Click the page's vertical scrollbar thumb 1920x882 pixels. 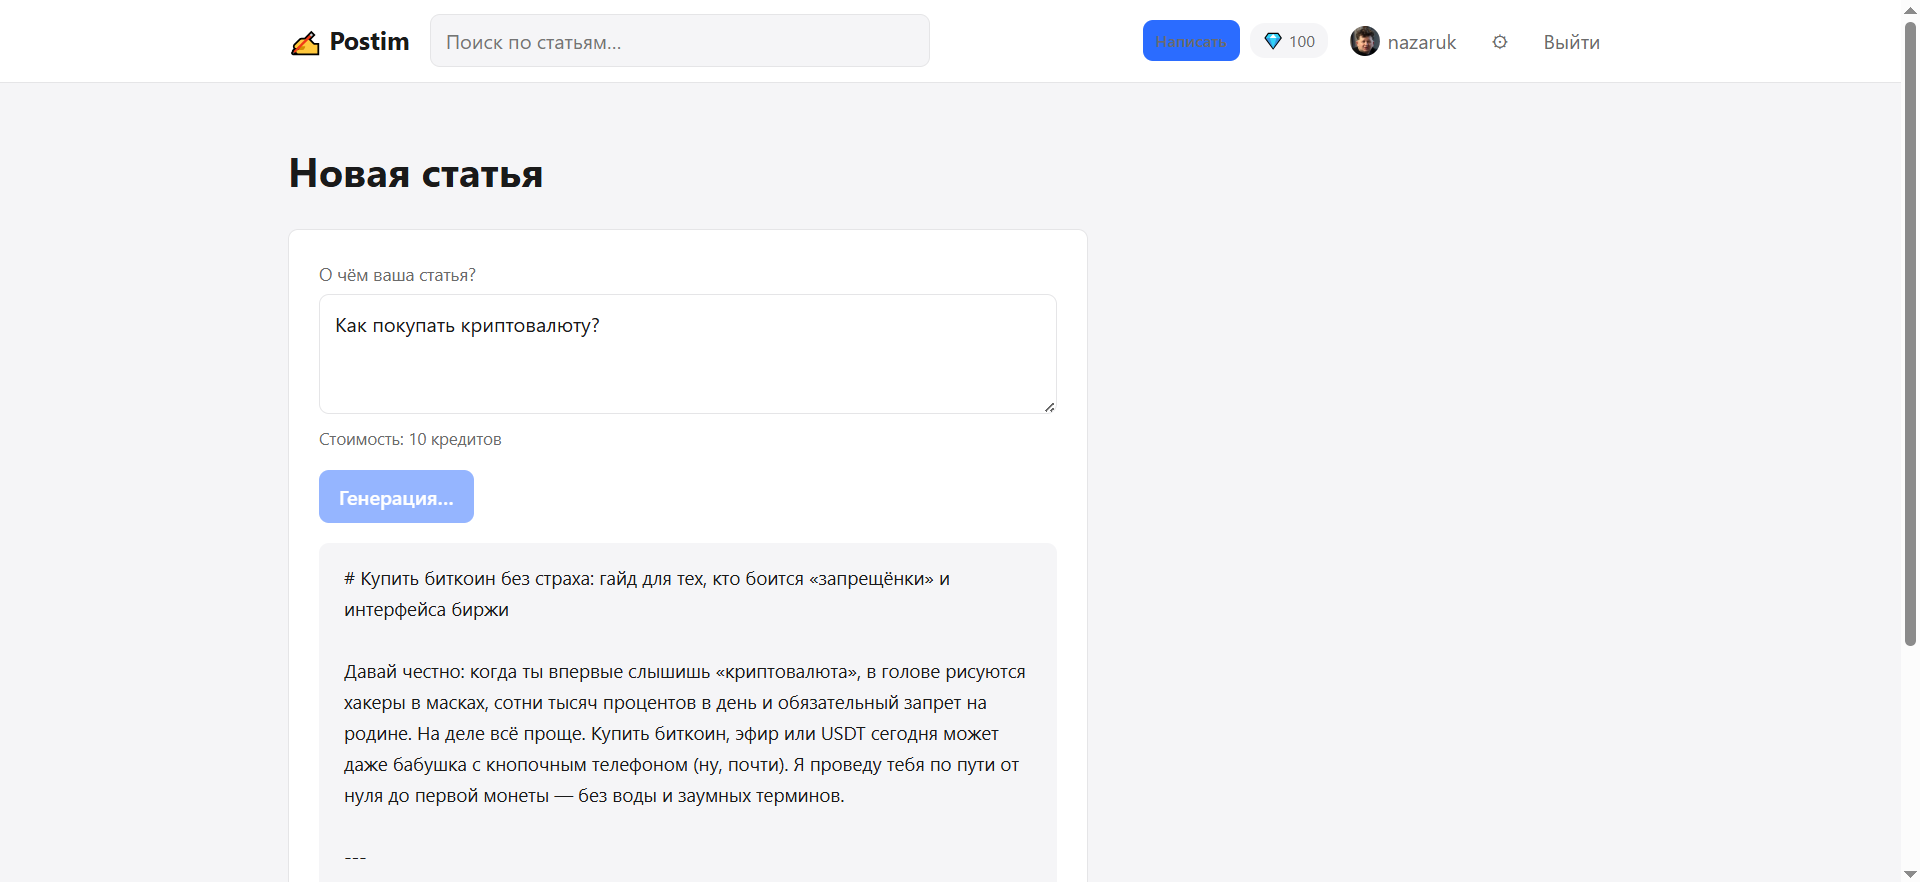point(1910,333)
